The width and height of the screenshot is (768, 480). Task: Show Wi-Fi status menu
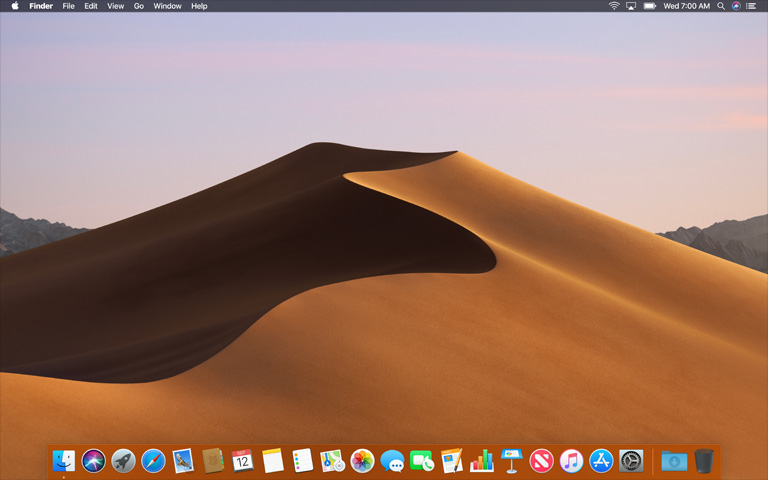614,6
